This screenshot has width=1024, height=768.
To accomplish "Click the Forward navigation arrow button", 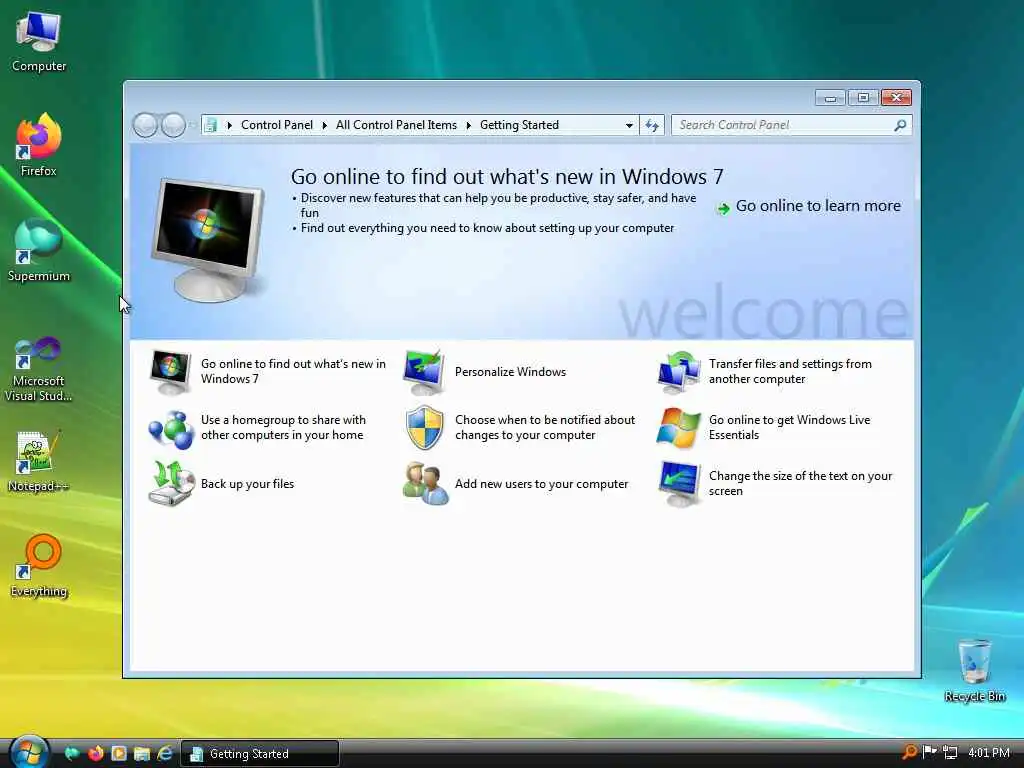I will (173, 125).
